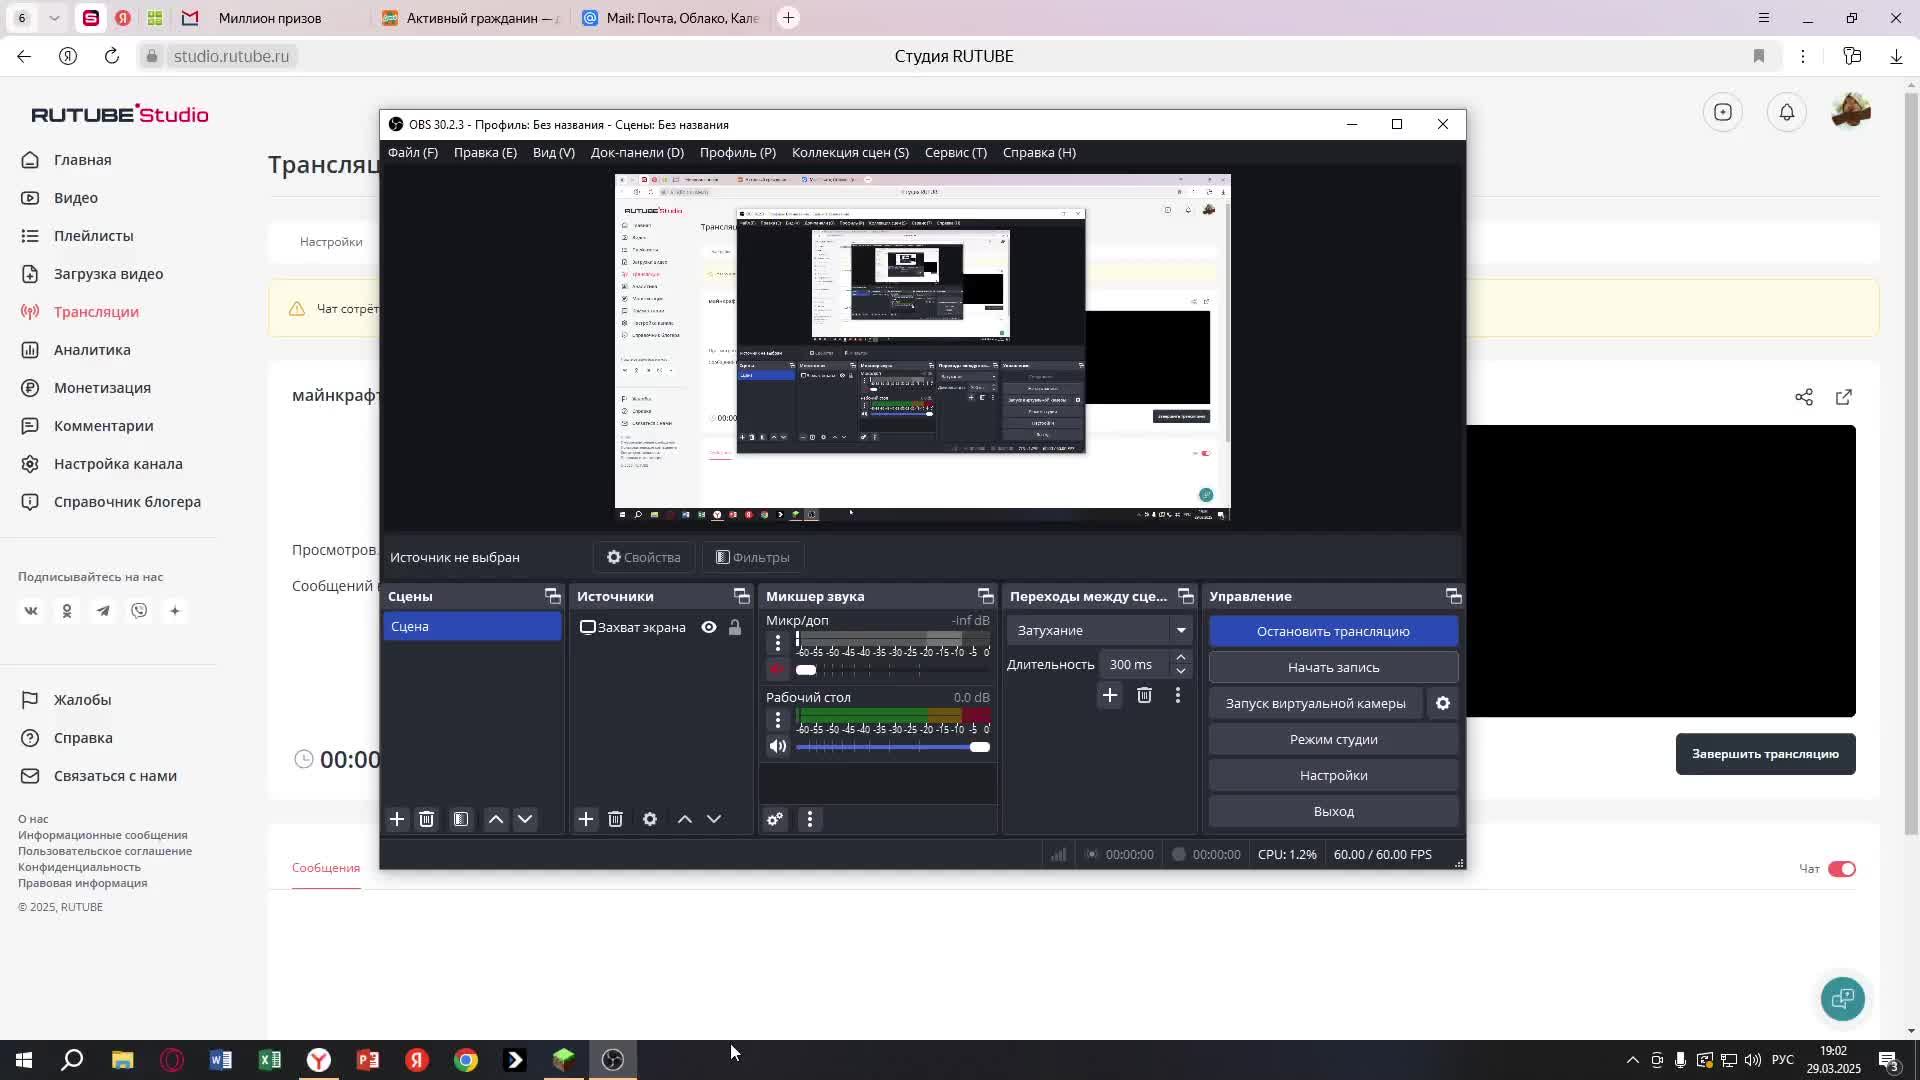
Task: Pop out the Сцены dock panel
Action: click(x=553, y=596)
